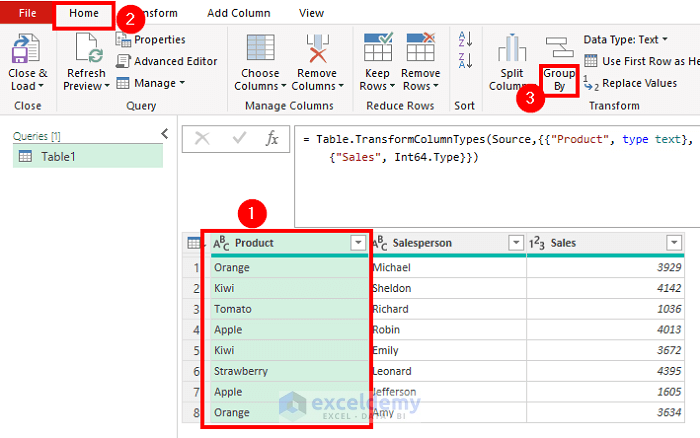The image size is (700, 438).
Task: Switch to the Add Column tab
Action: tap(239, 13)
